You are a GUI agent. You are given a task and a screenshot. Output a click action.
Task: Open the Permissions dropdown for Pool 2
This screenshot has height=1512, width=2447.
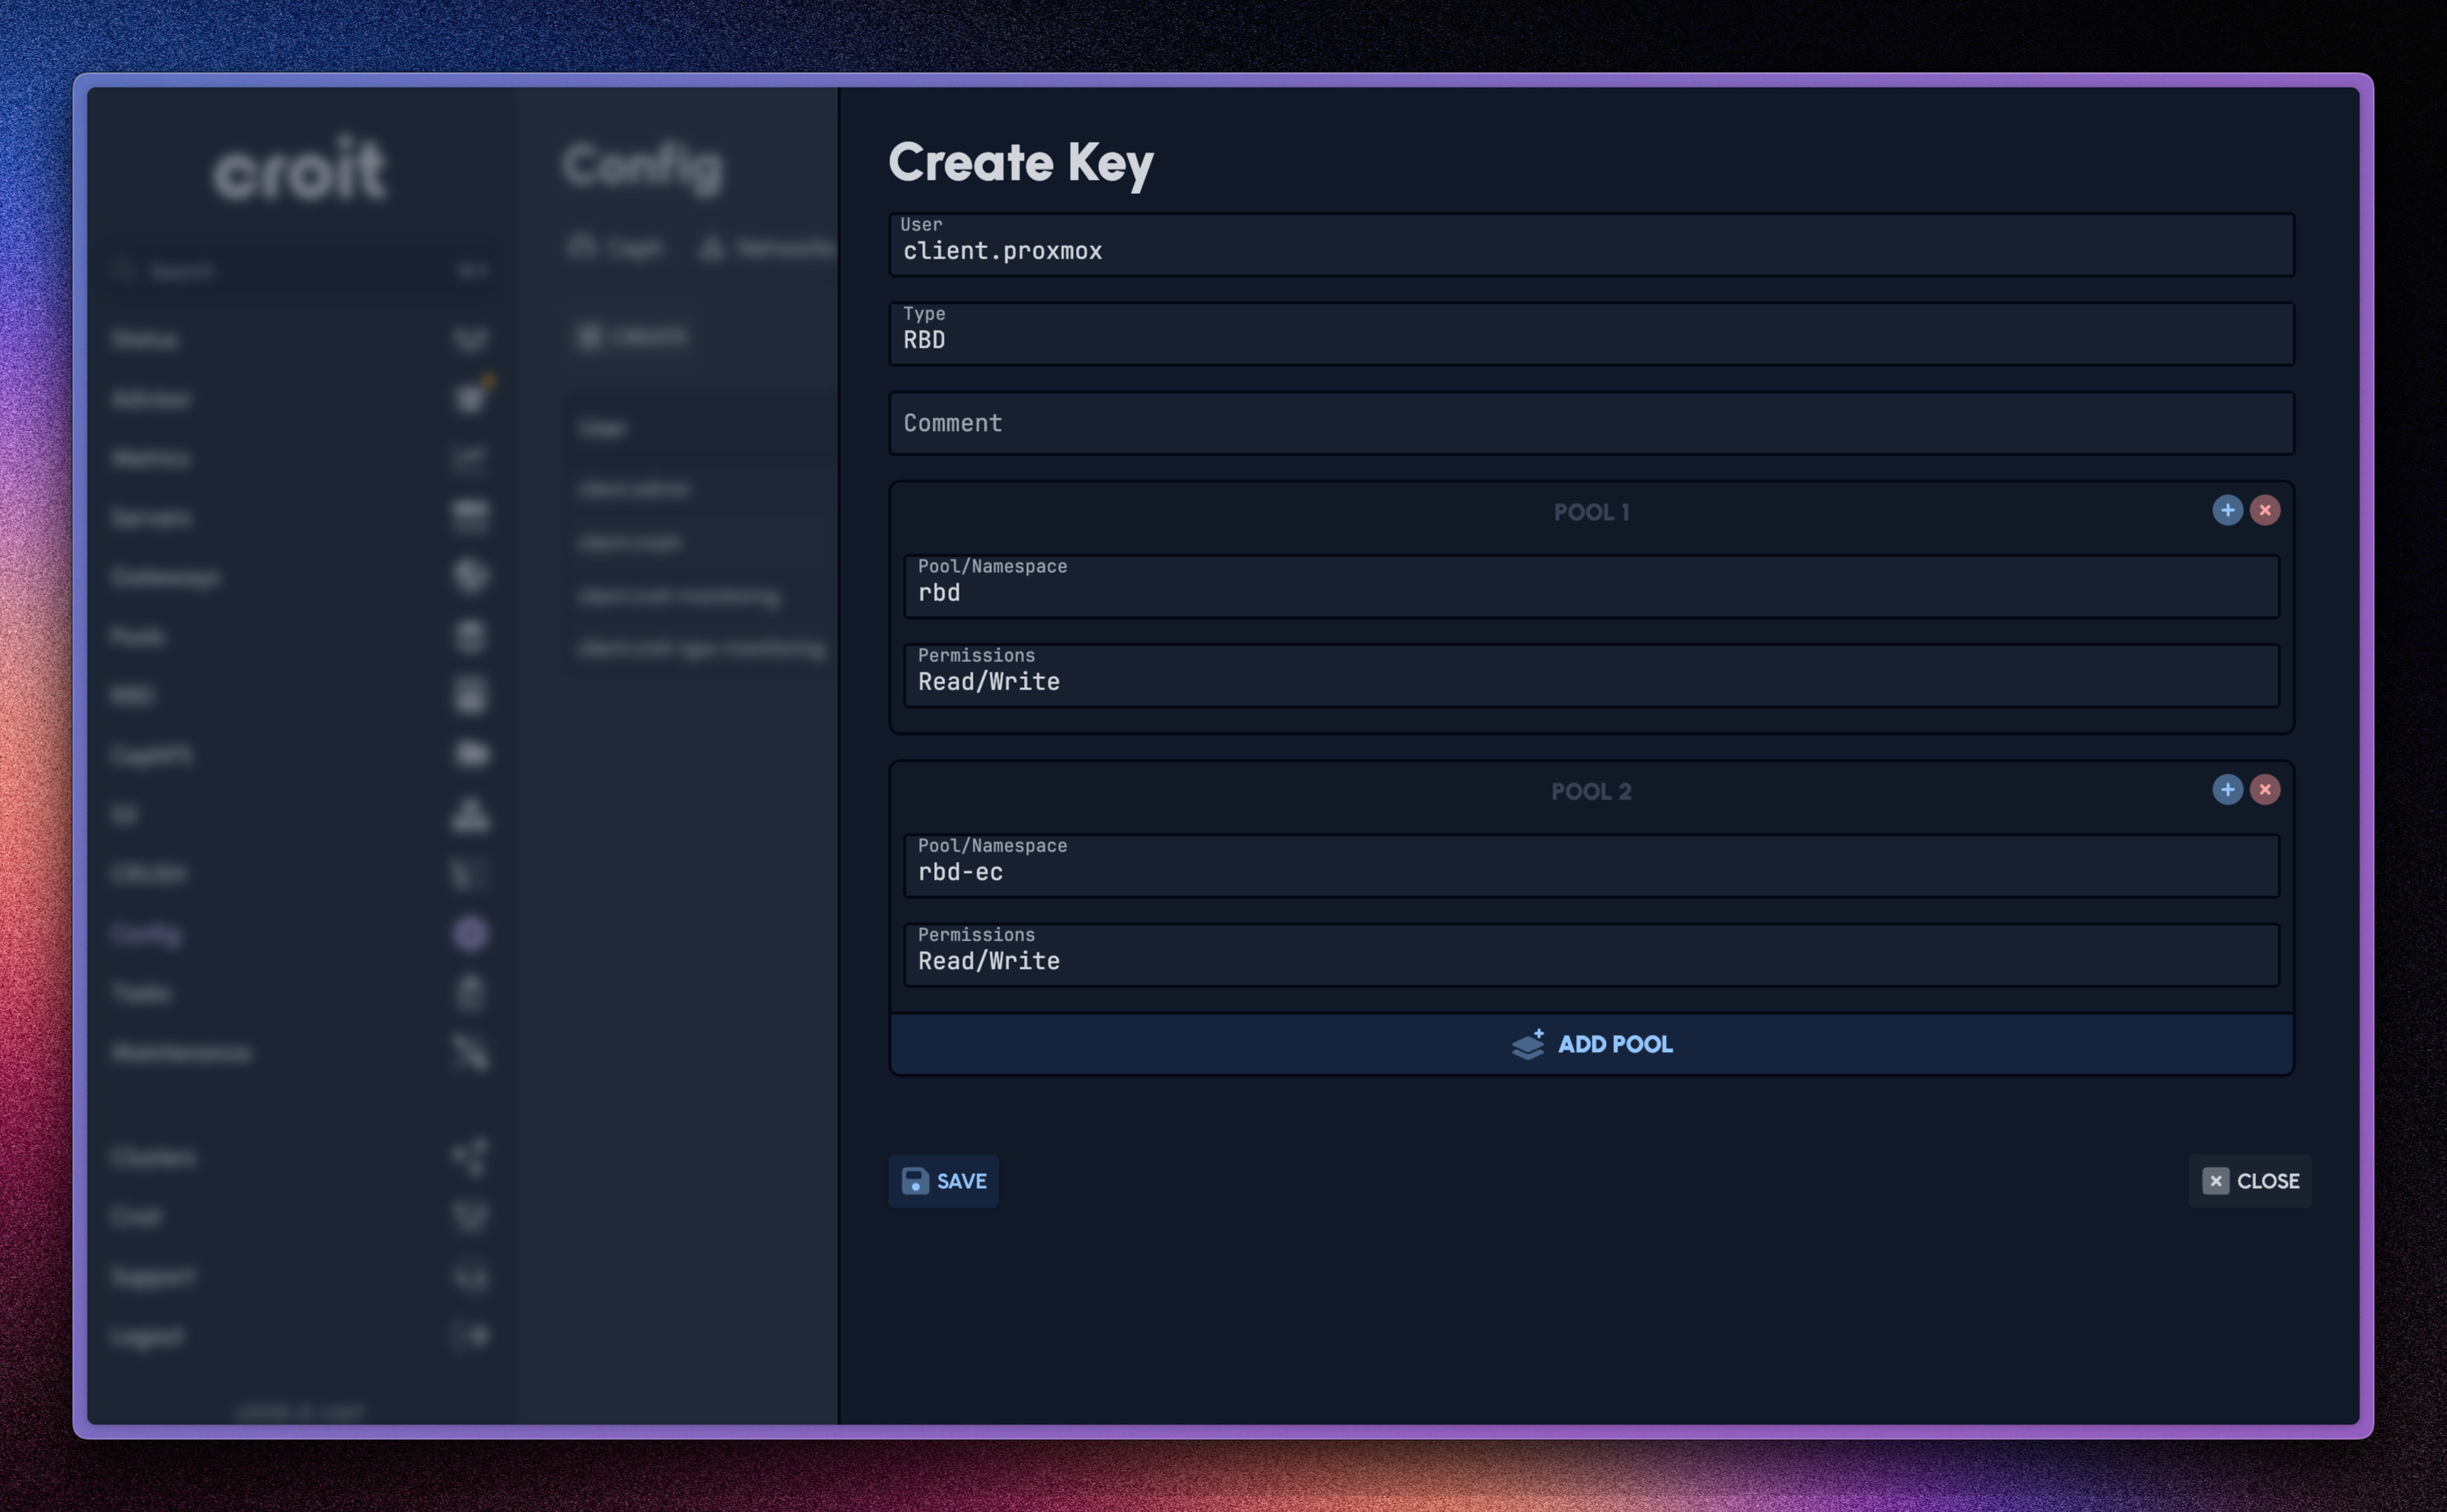pyautogui.click(x=1590, y=955)
